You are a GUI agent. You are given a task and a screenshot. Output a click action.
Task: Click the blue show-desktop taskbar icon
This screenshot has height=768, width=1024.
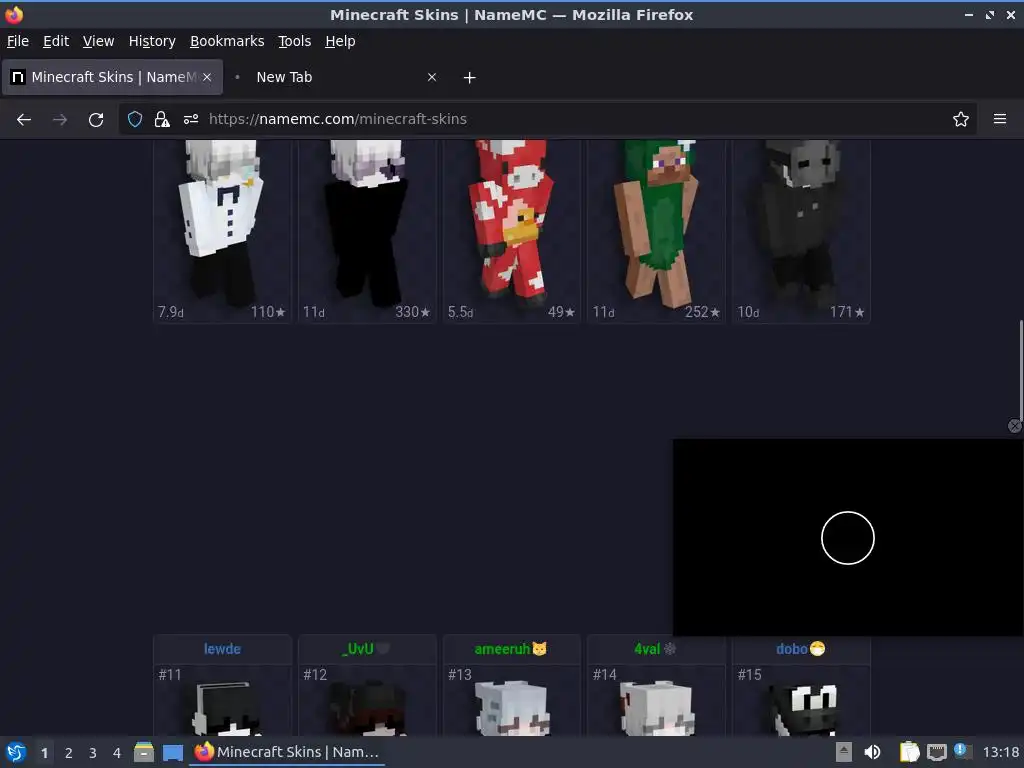[172, 752]
